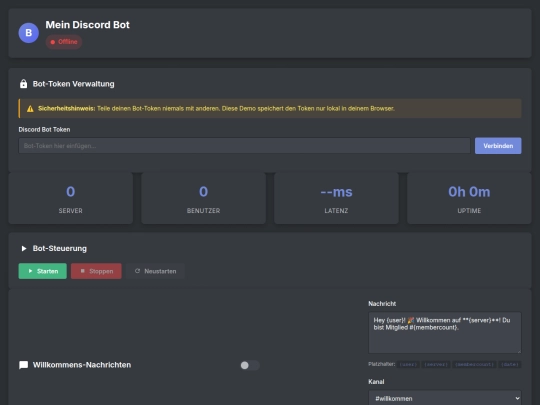Click the lock icon beside Bot-Token Verwaltung
Viewport: 540px width, 405px height.
click(23, 84)
